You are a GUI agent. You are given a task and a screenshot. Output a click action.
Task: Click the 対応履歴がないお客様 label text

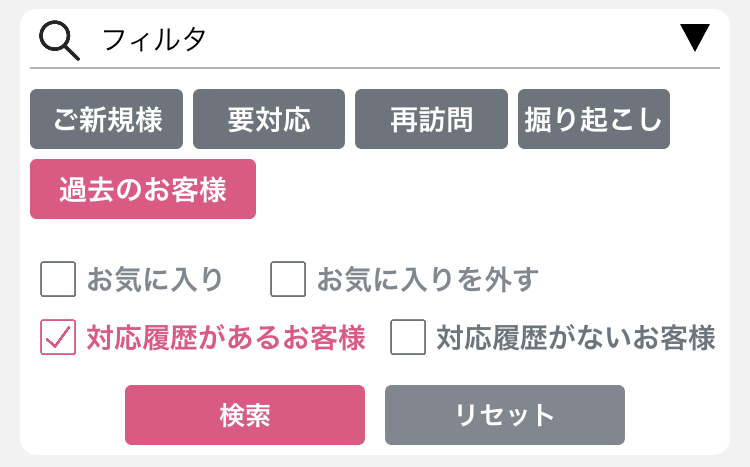[576, 337]
